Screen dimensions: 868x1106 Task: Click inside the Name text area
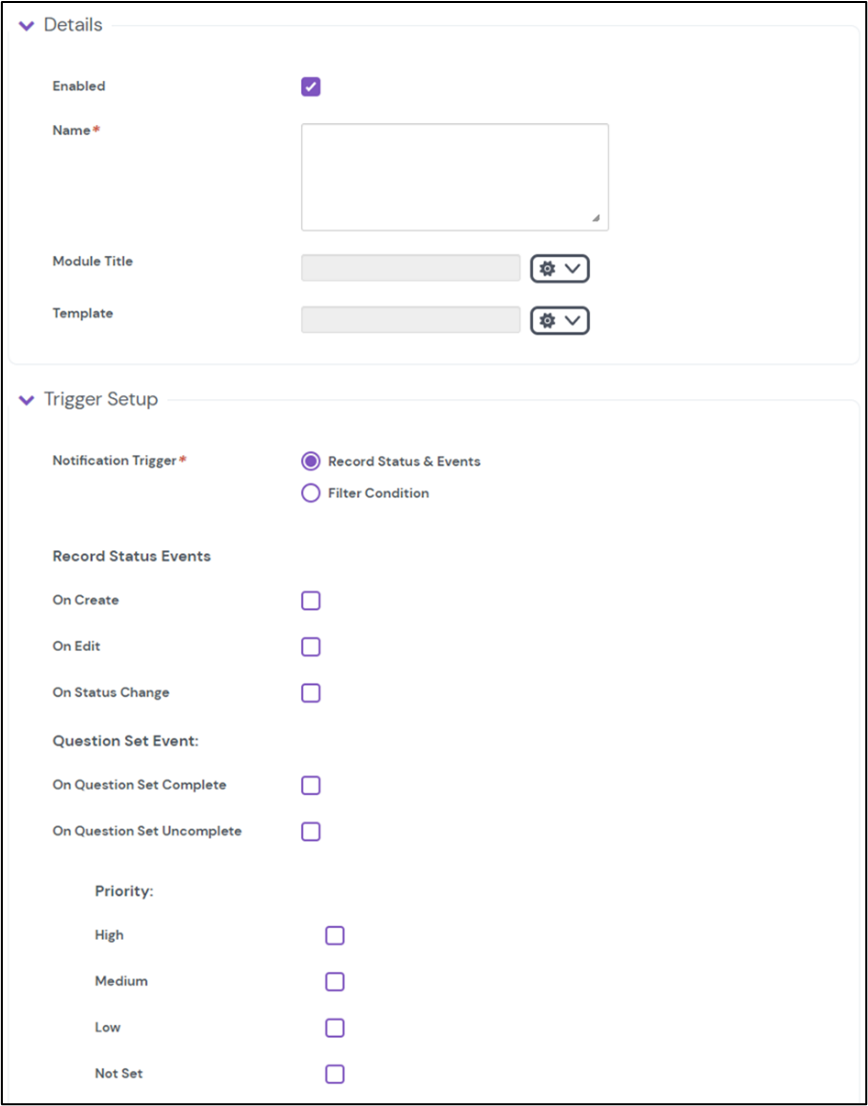[454, 175]
